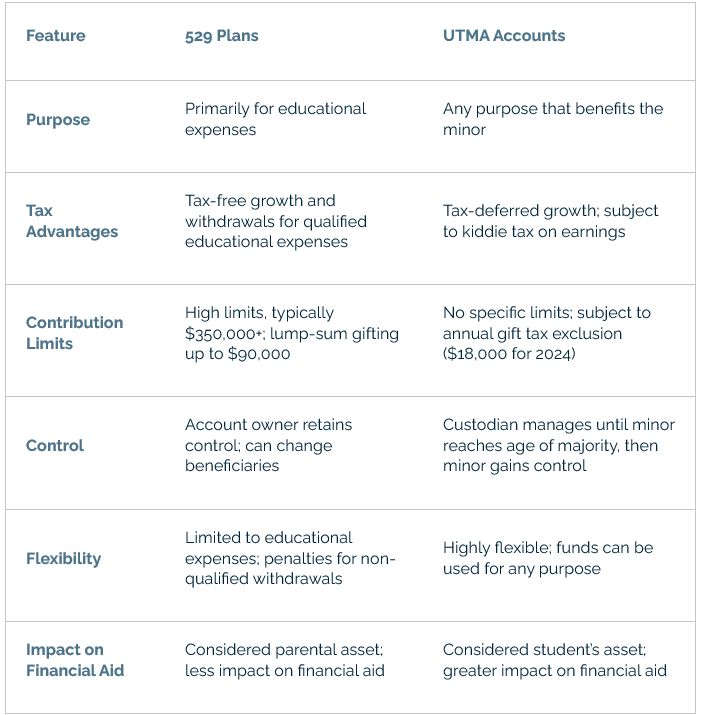The image size is (701, 715).
Task: Click 'Custodian manages until minor' cell
Action: click(559, 446)
